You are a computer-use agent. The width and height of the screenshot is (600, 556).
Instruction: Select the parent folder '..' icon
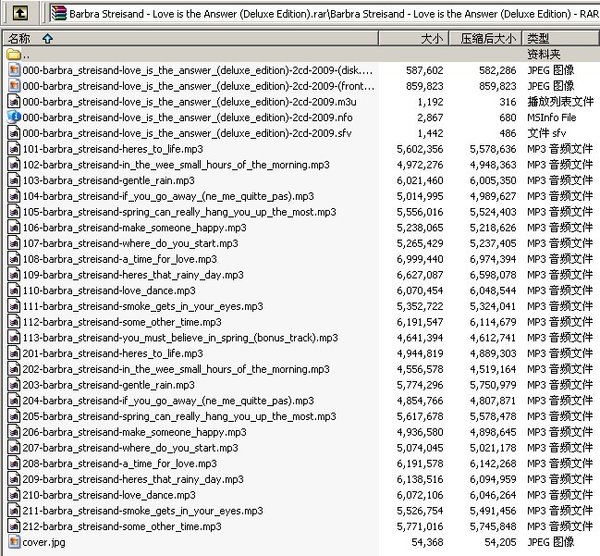[x=14, y=54]
